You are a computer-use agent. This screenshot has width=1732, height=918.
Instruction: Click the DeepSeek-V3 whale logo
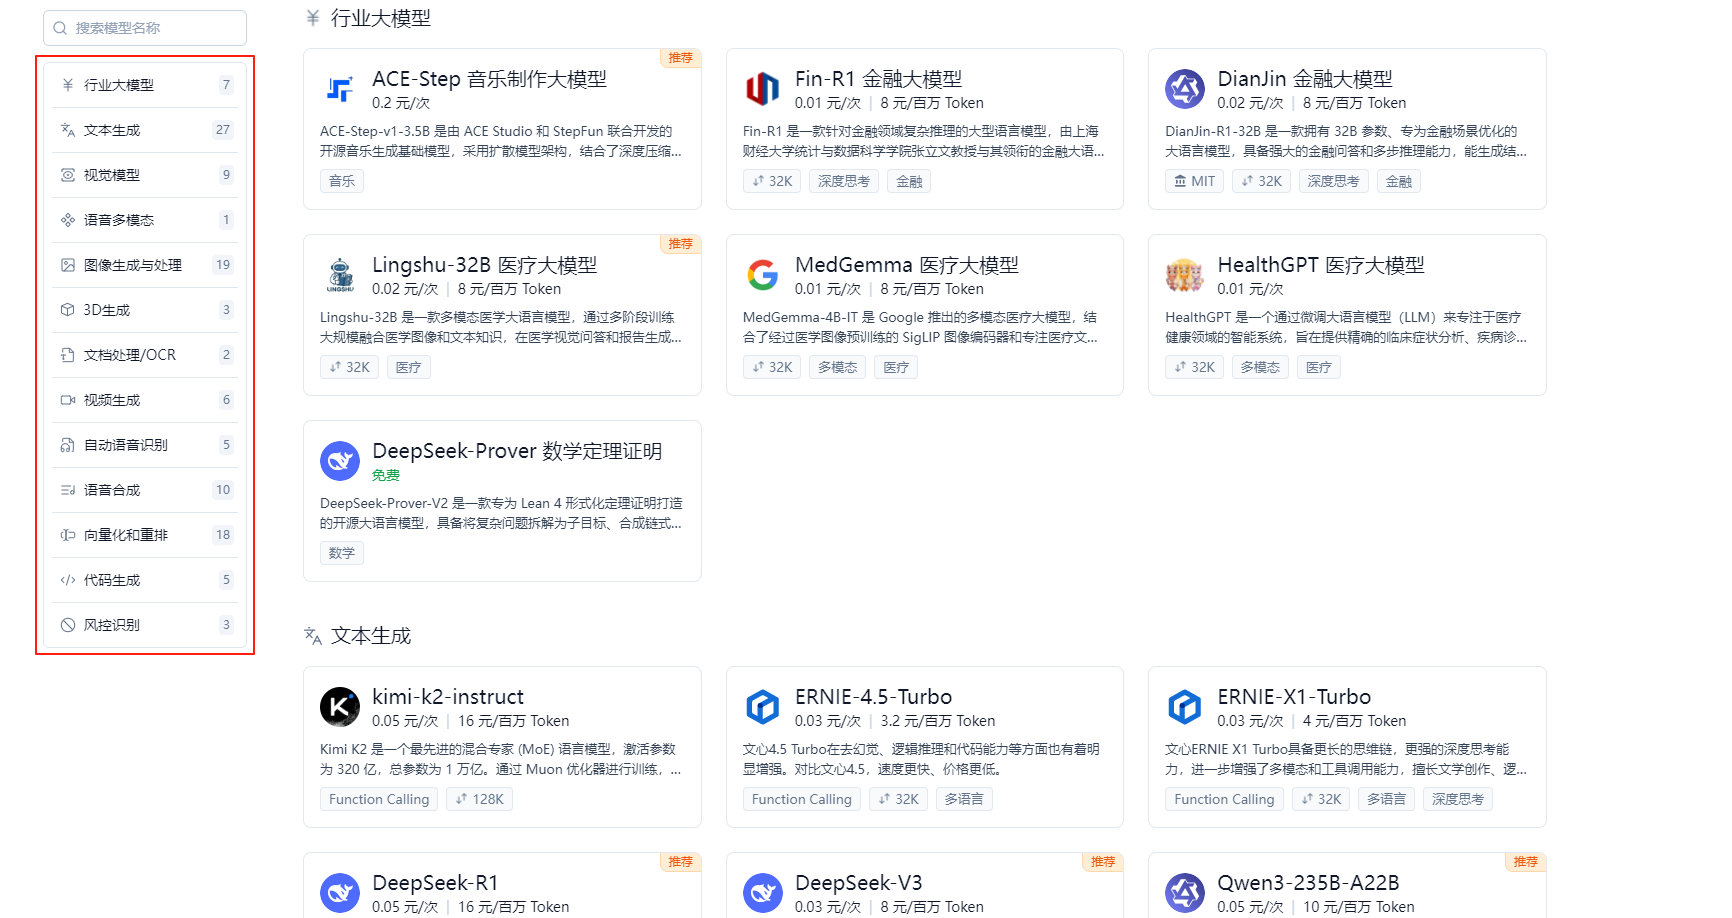coord(763,893)
